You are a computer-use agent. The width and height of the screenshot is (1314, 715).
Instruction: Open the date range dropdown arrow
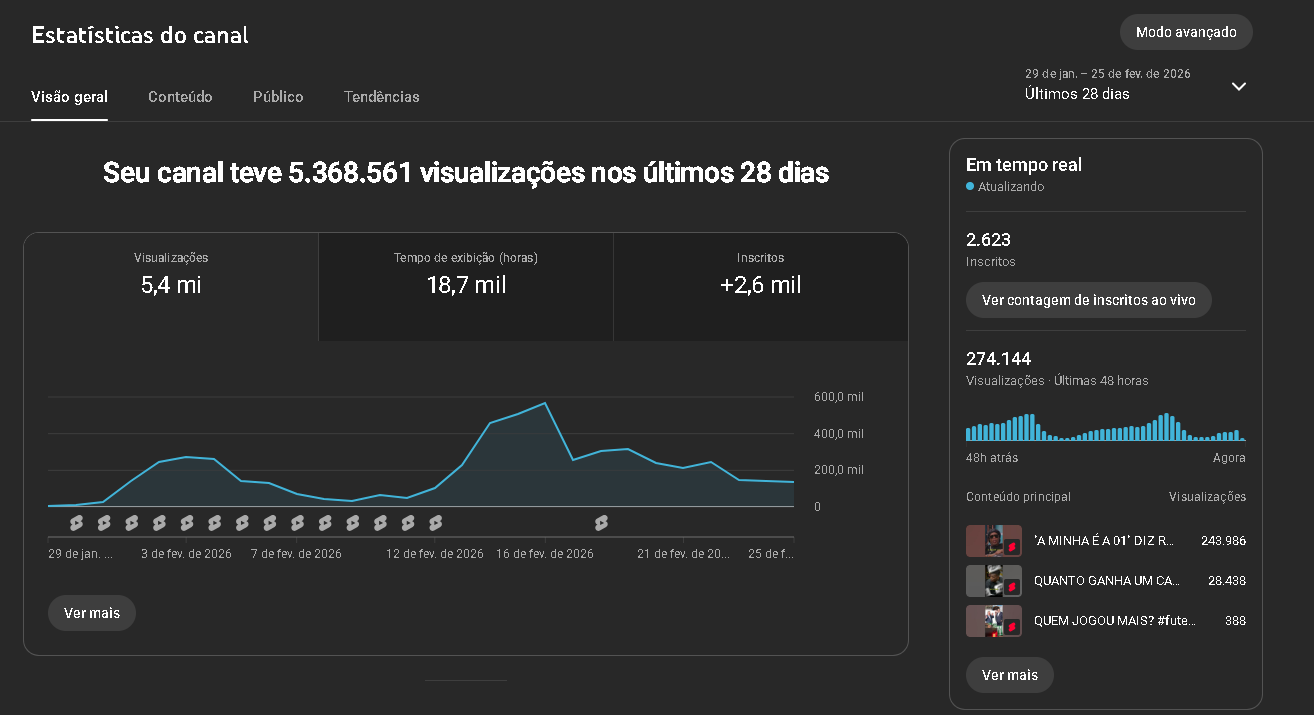(1239, 86)
